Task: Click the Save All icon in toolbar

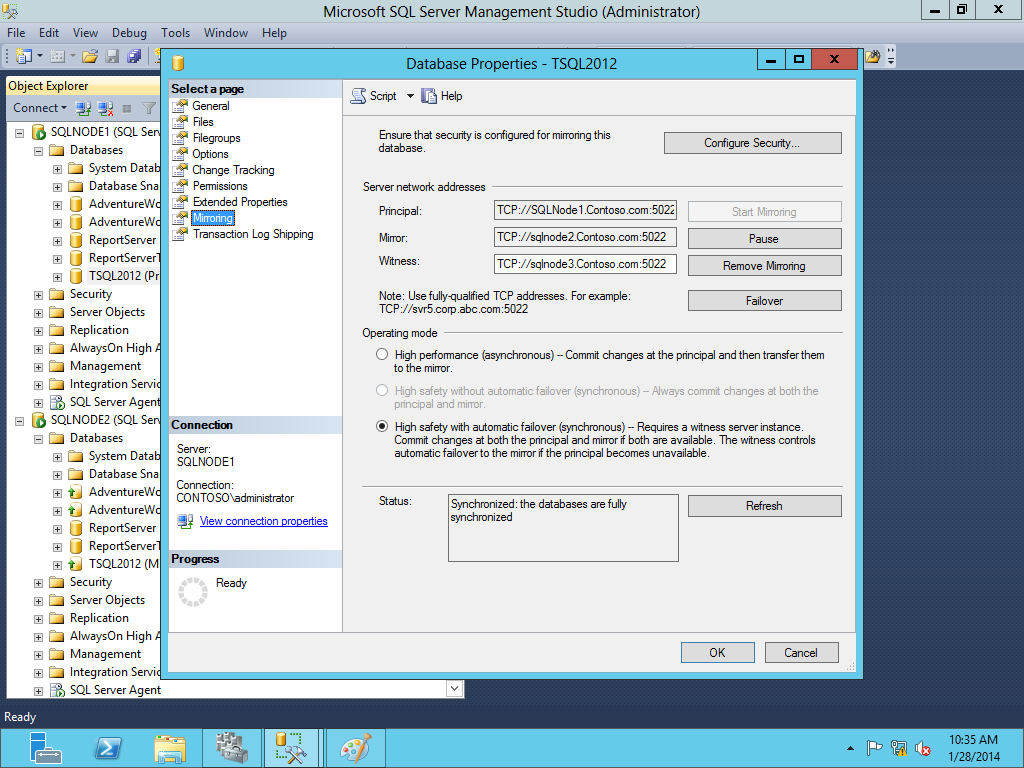Action: click(x=134, y=57)
